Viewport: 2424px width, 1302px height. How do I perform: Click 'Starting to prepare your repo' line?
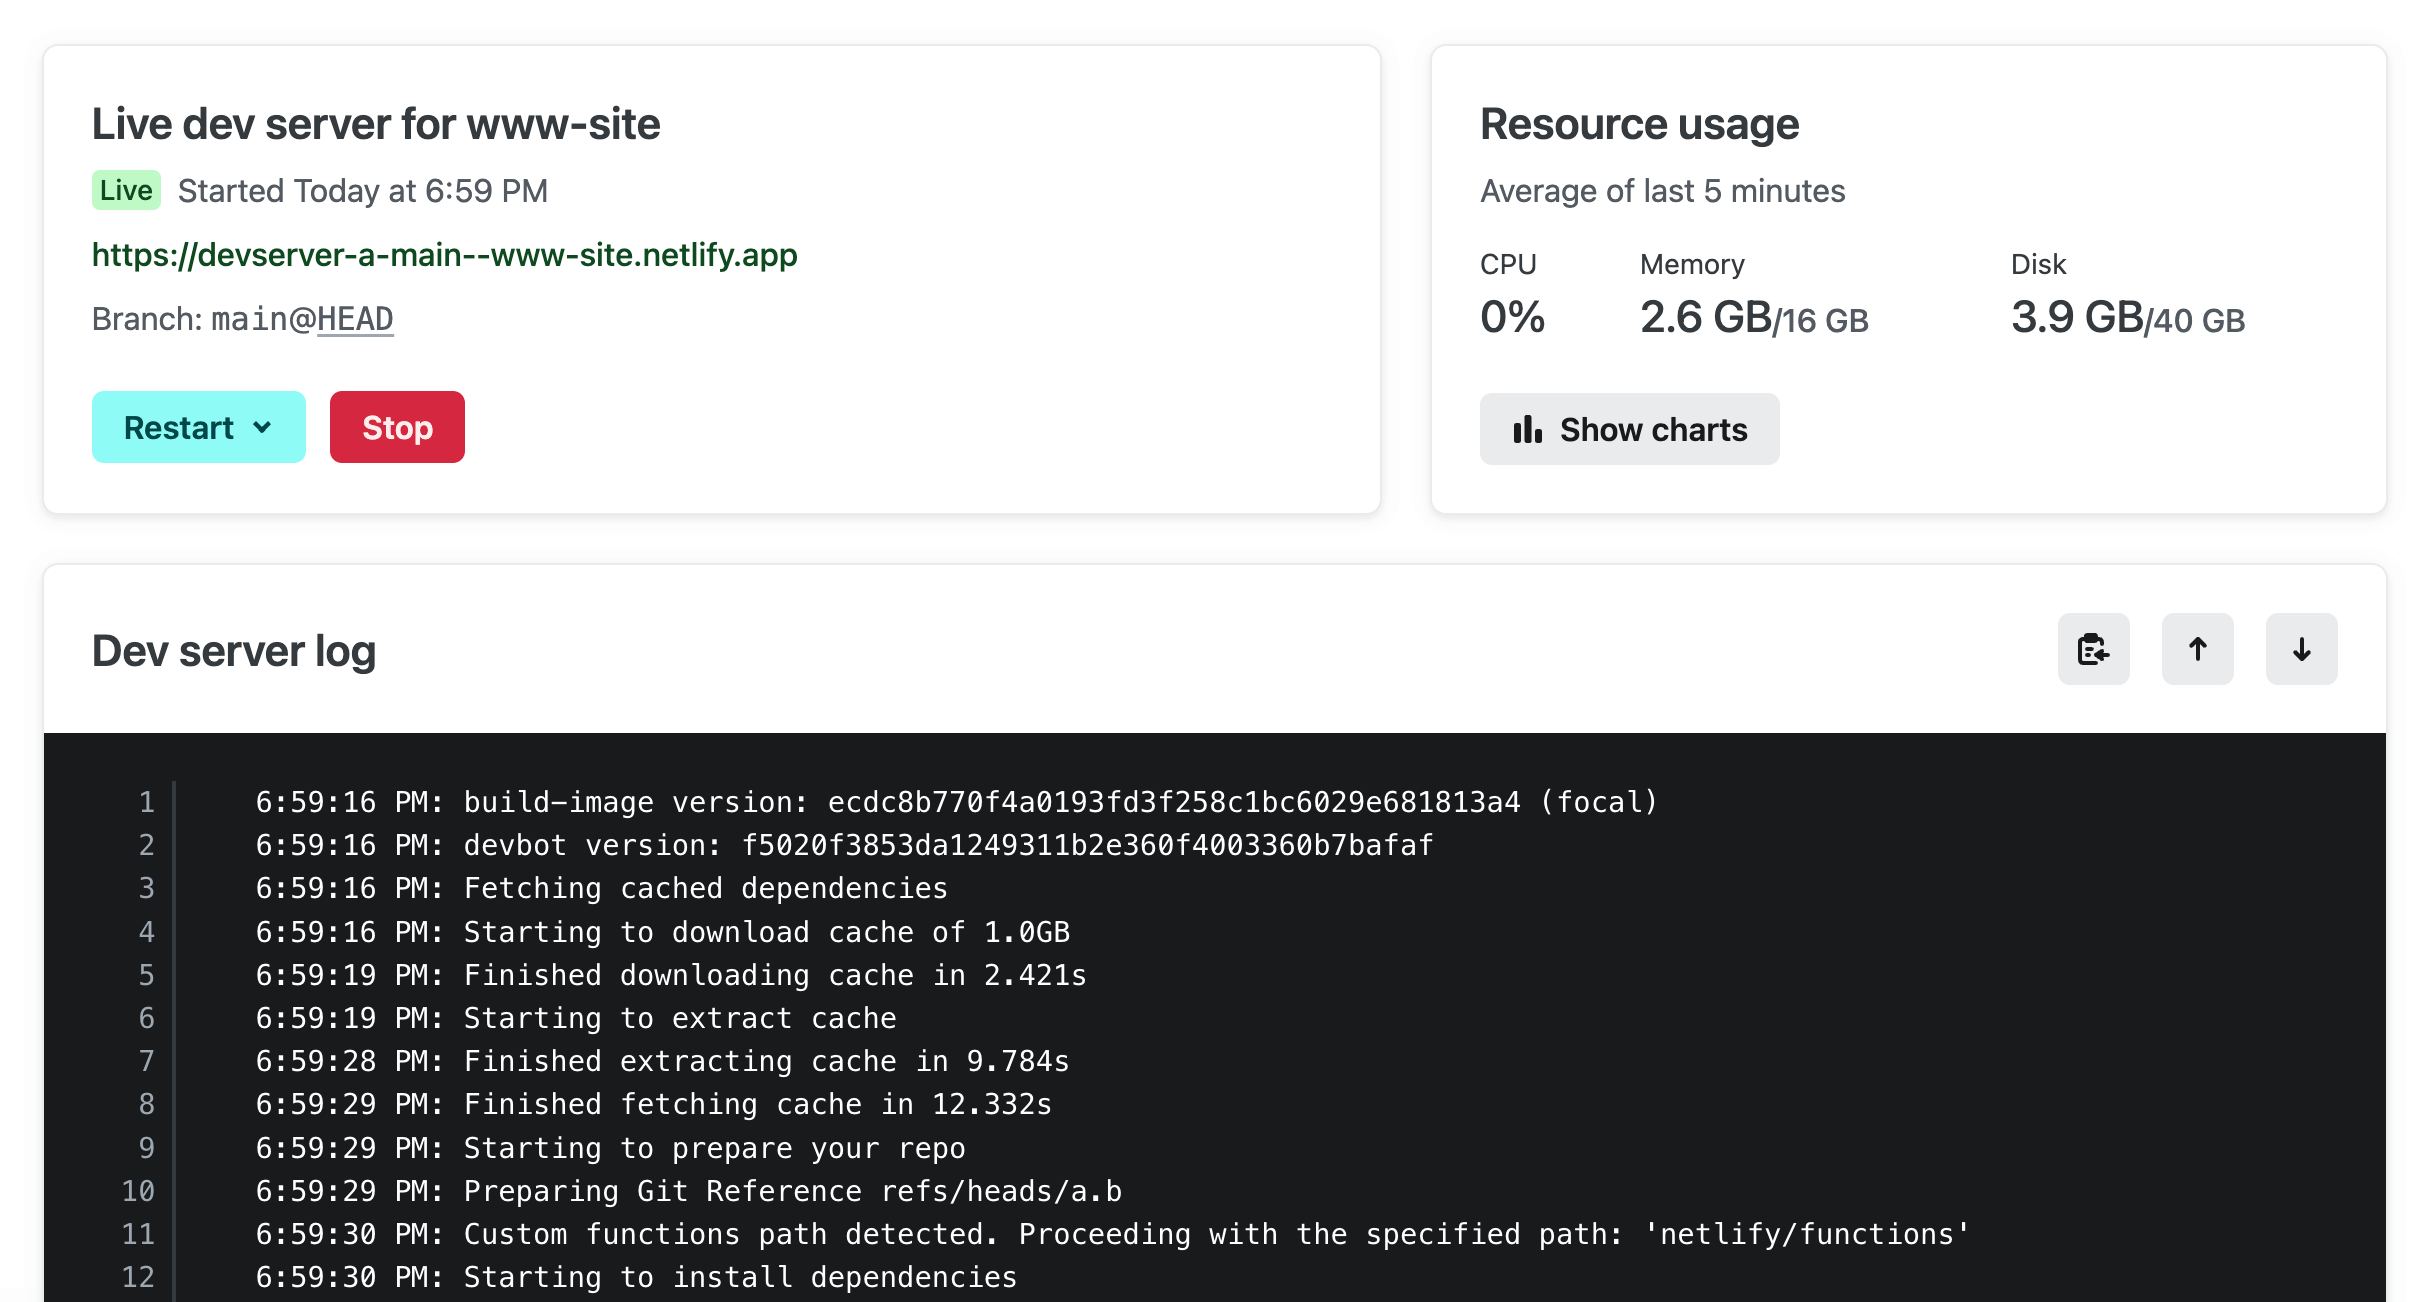point(610,1148)
